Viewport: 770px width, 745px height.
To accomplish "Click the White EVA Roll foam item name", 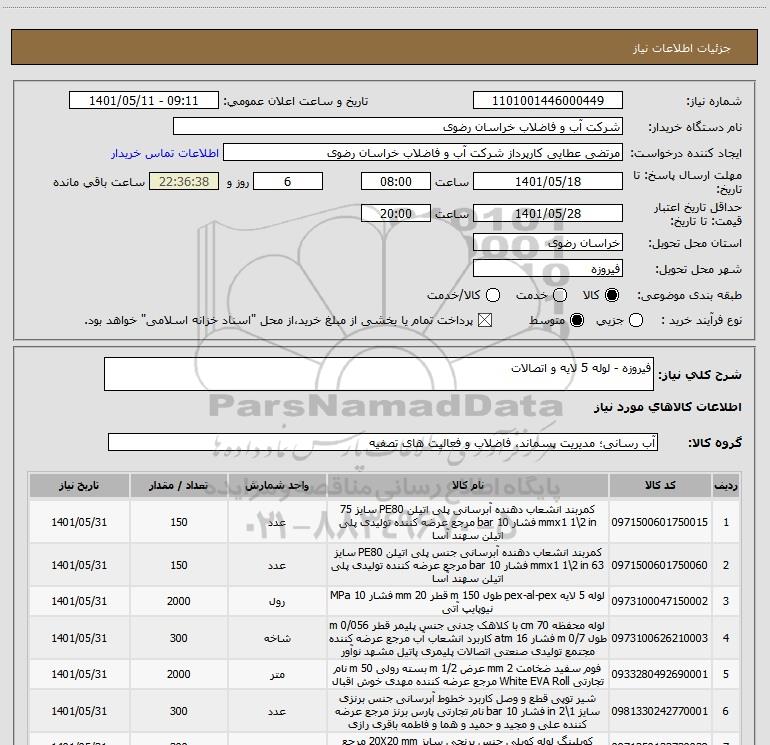I will (x=467, y=675).
